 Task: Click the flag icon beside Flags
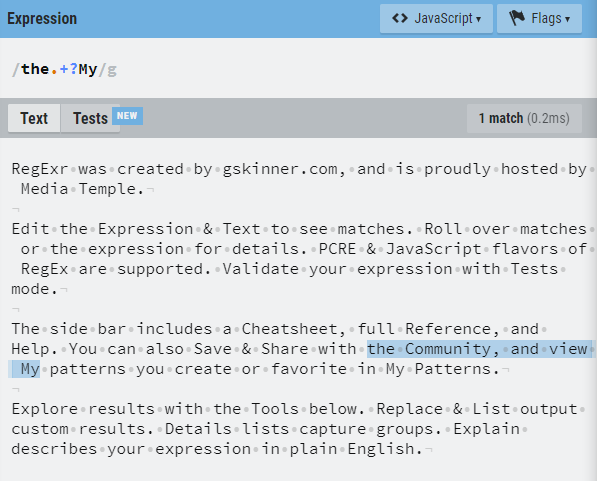coord(517,18)
